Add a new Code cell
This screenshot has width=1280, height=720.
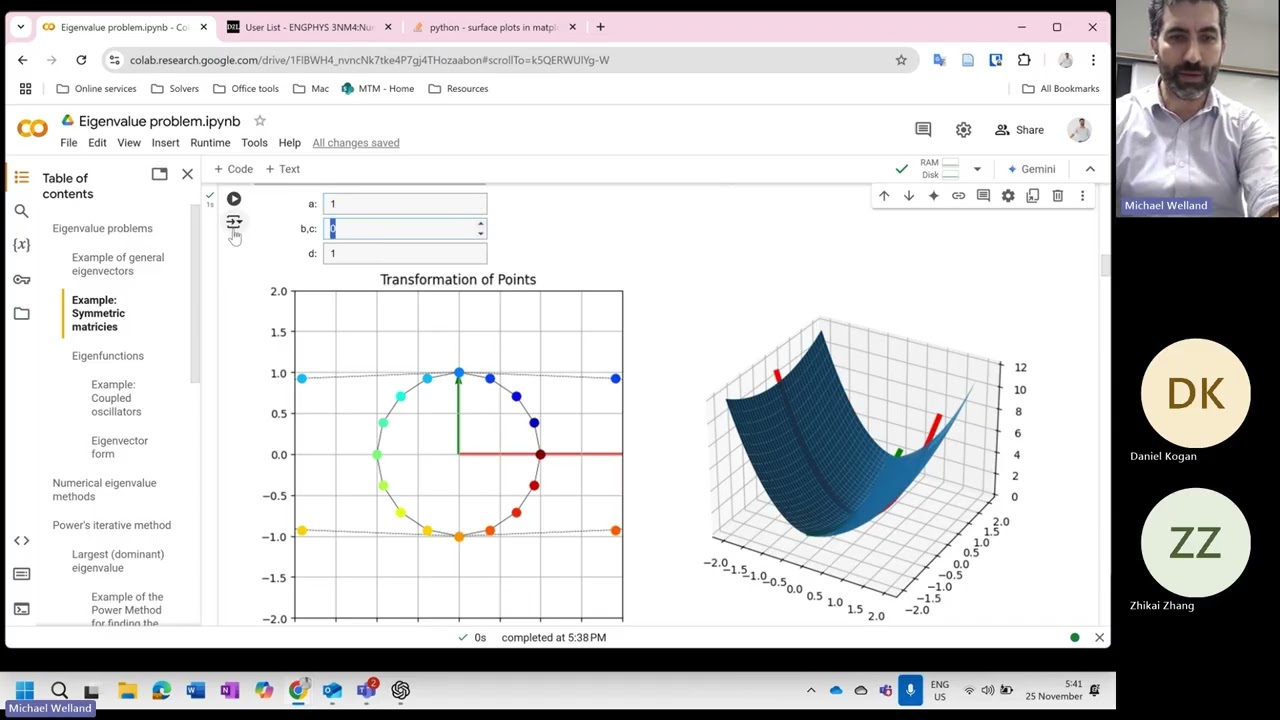[233, 169]
